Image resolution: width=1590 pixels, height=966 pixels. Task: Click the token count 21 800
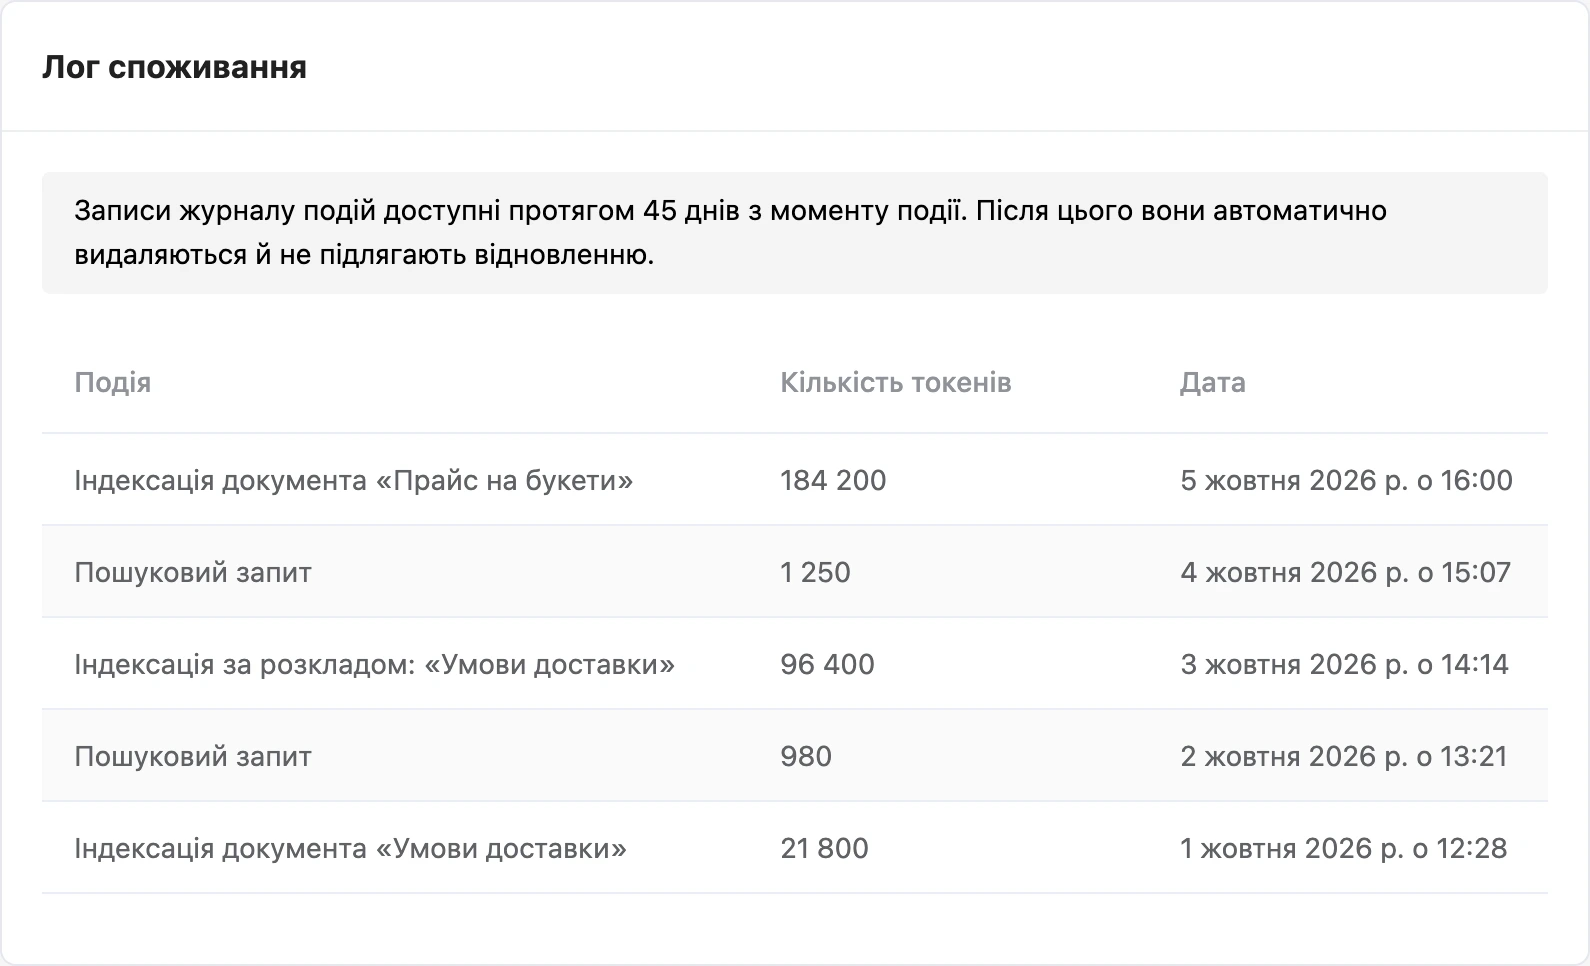click(x=824, y=848)
